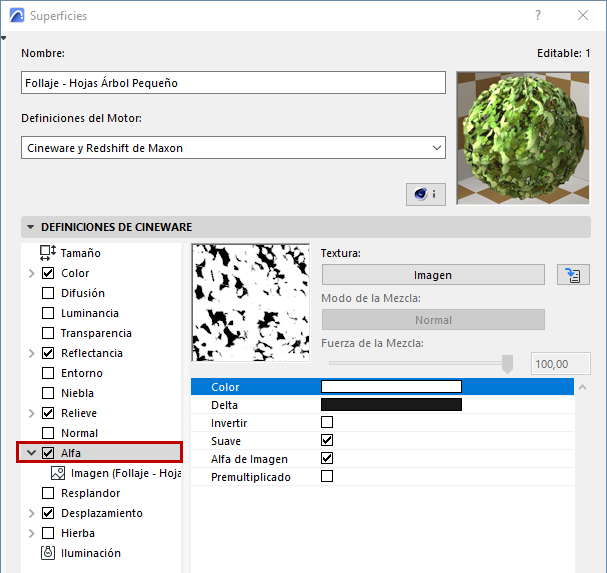Enable the Hierba channel checkbox

48,533
